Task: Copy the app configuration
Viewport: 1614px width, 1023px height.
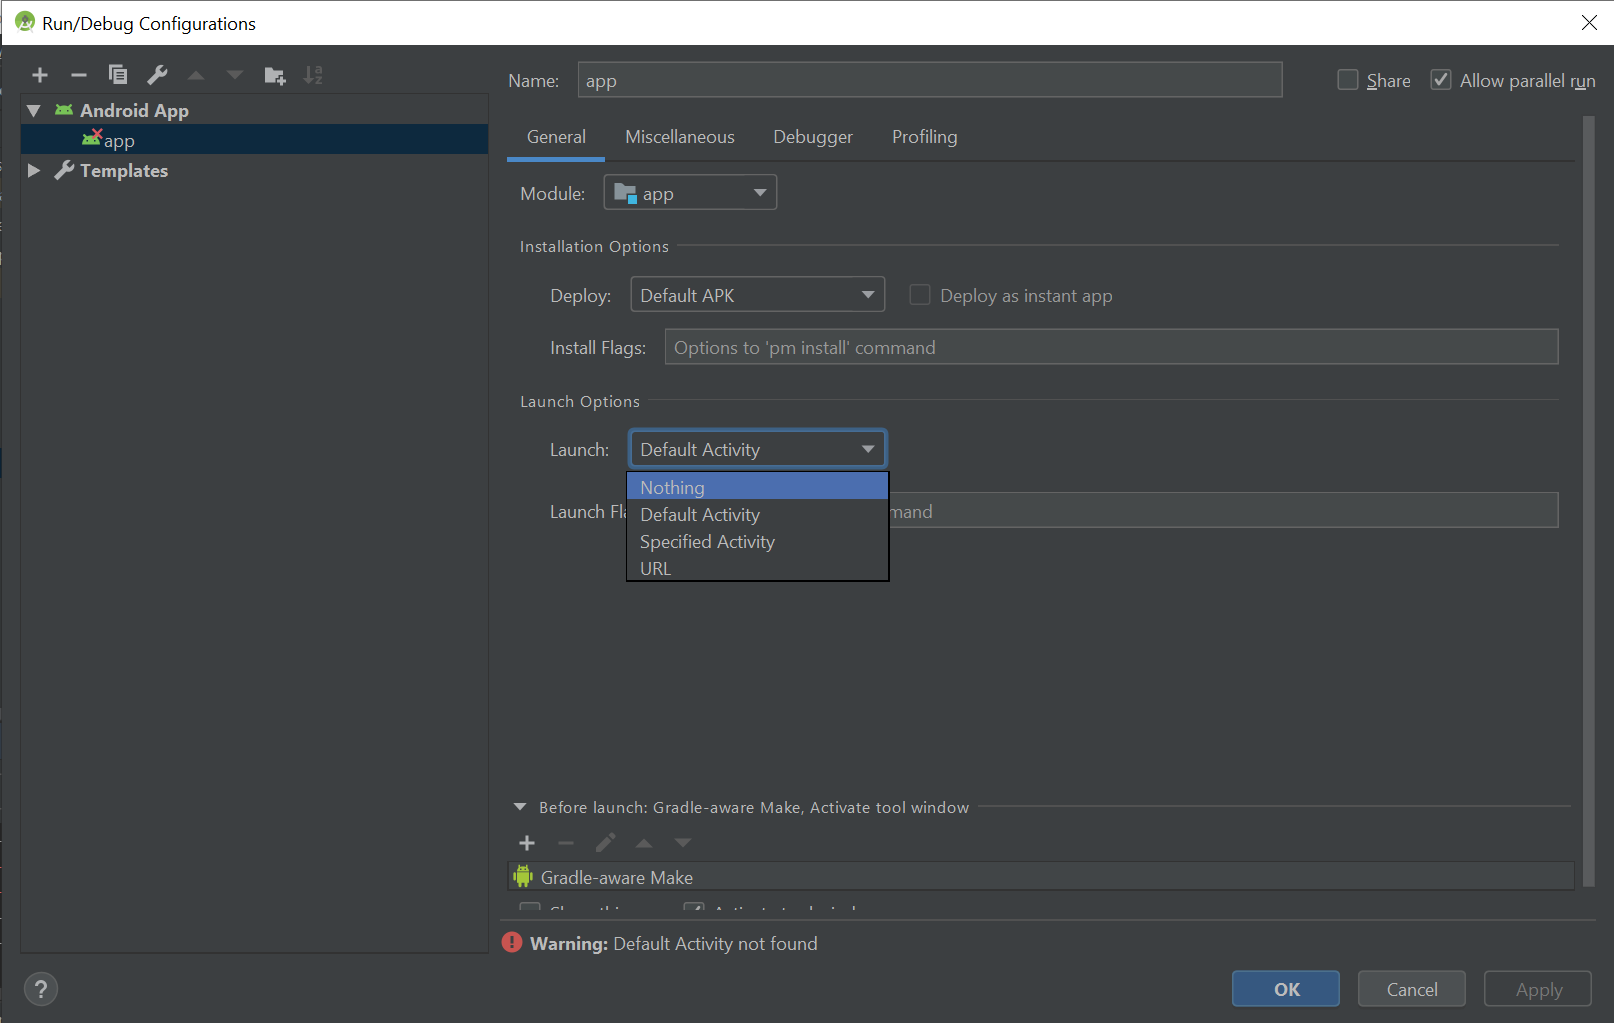Action: (x=117, y=74)
